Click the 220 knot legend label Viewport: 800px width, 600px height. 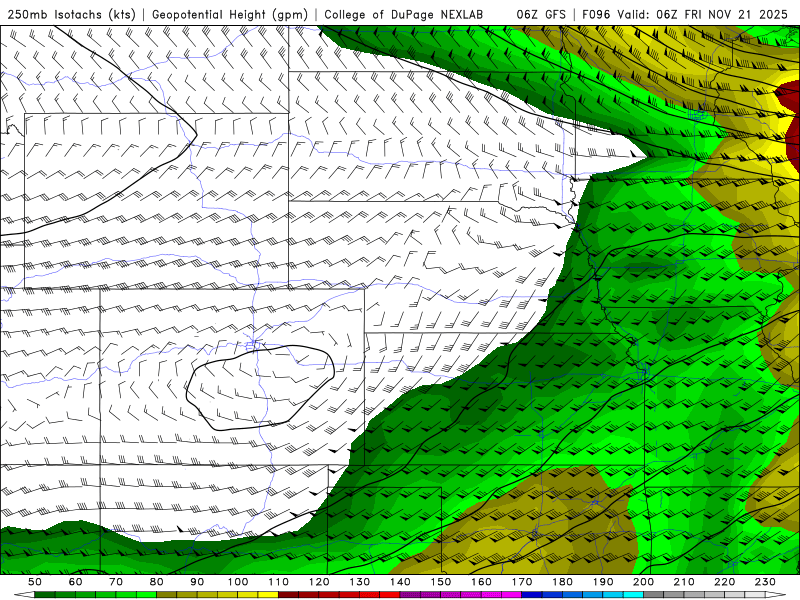724,582
